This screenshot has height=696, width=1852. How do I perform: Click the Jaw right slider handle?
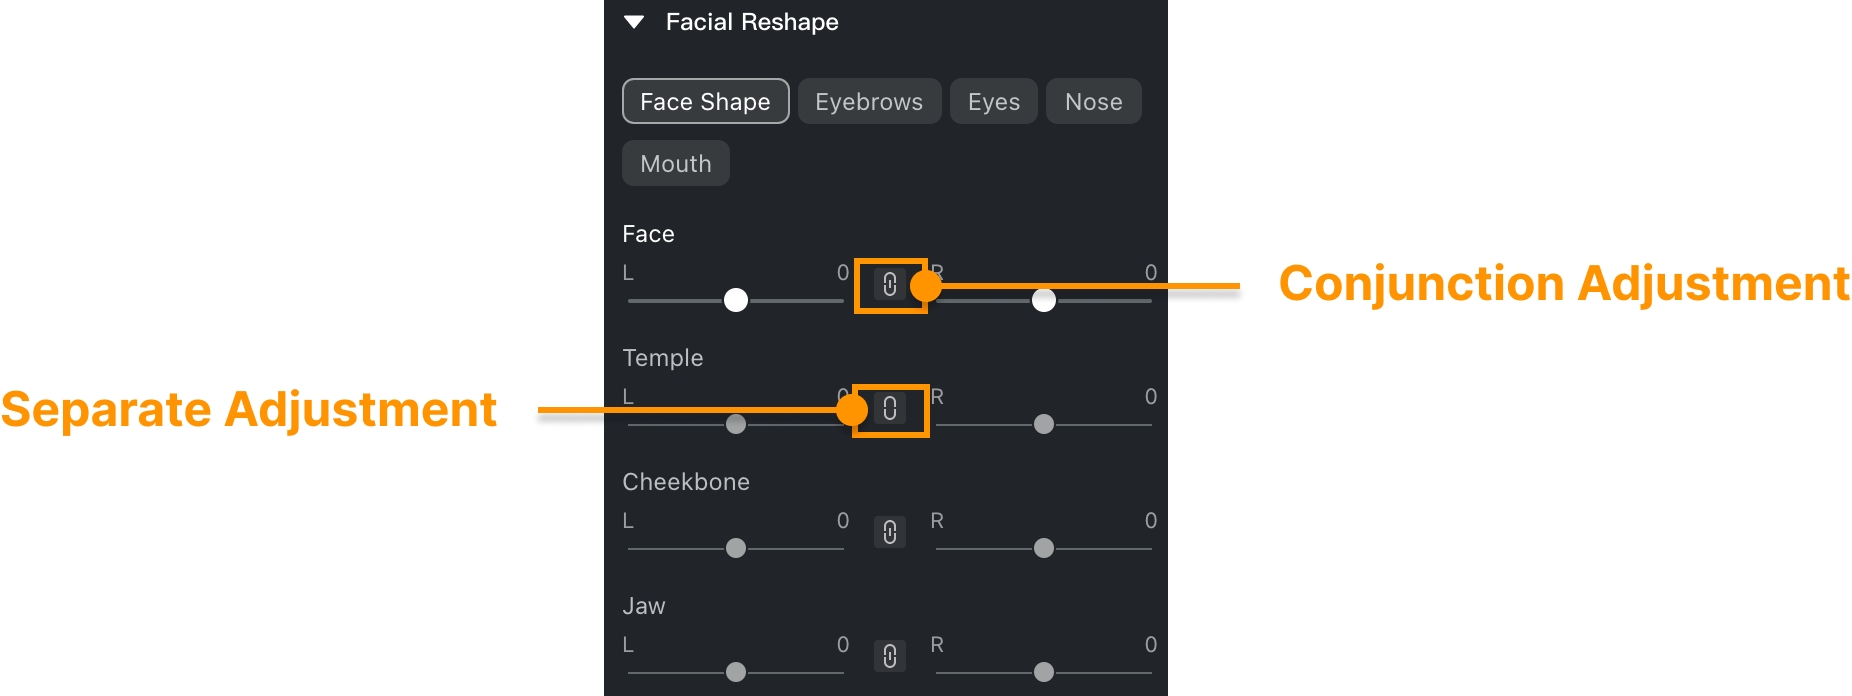1043,672
